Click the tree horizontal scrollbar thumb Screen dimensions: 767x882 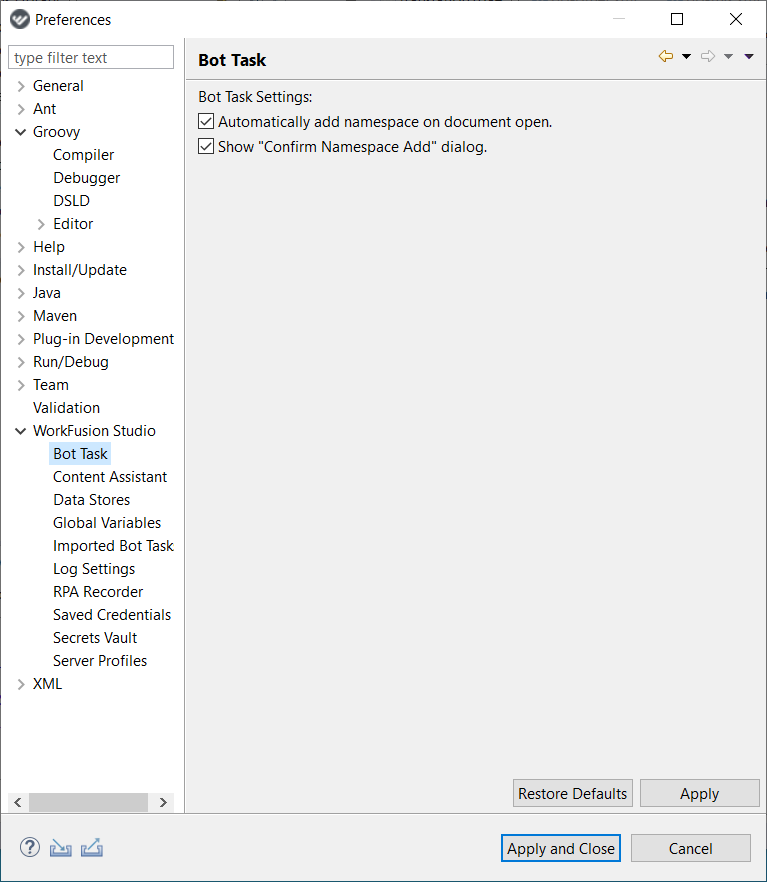[x=88, y=803]
